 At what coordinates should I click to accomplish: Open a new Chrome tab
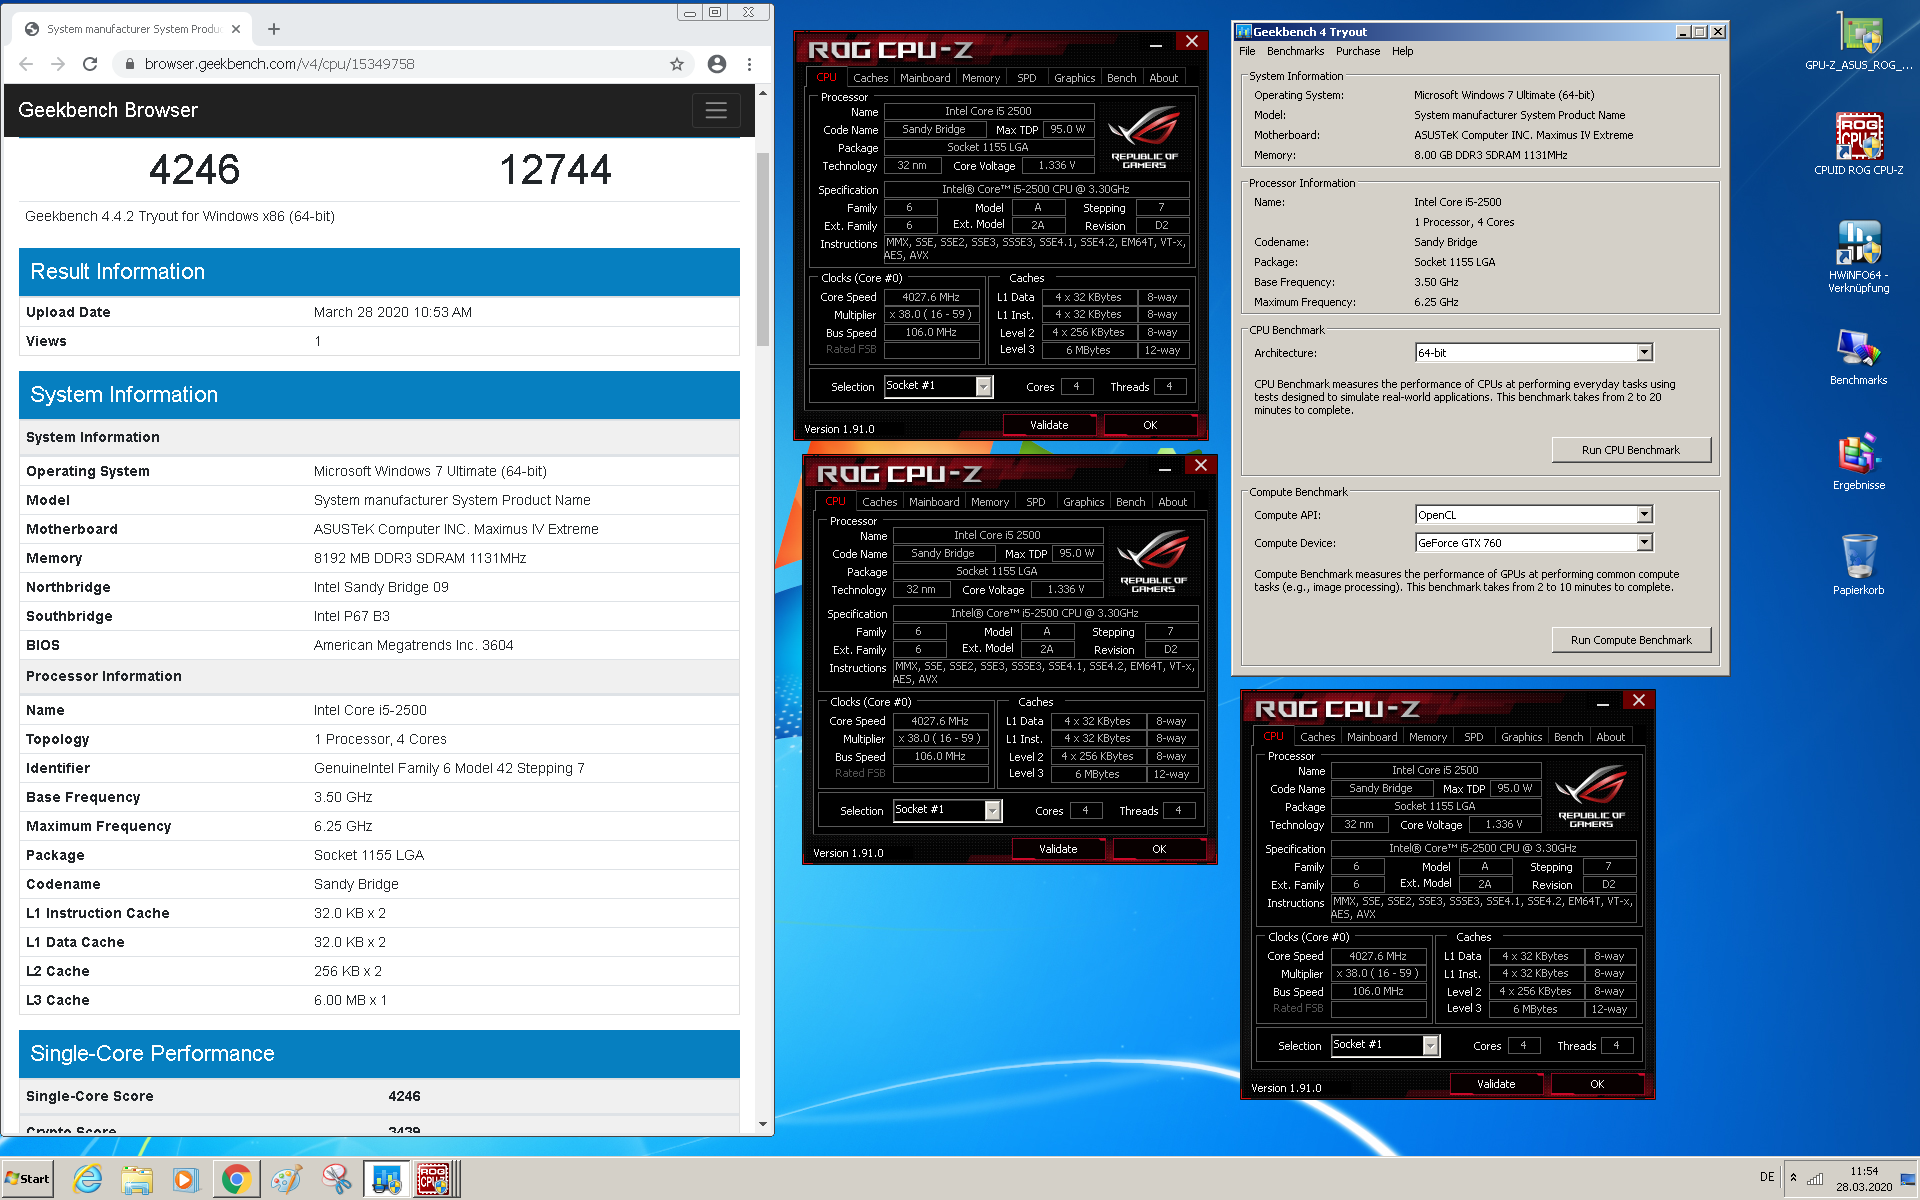pyautogui.click(x=274, y=29)
